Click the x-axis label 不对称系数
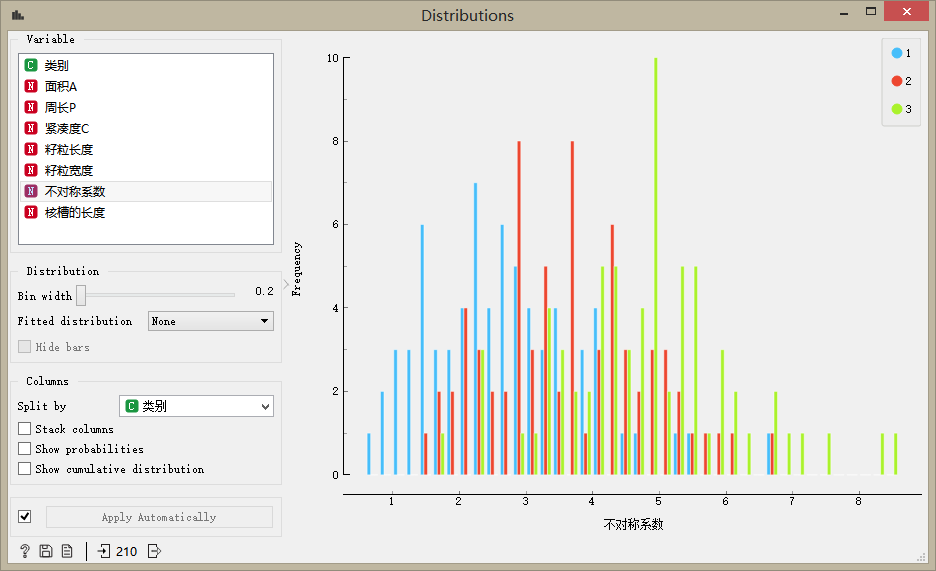This screenshot has width=936, height=571. [x=633, y=524]
